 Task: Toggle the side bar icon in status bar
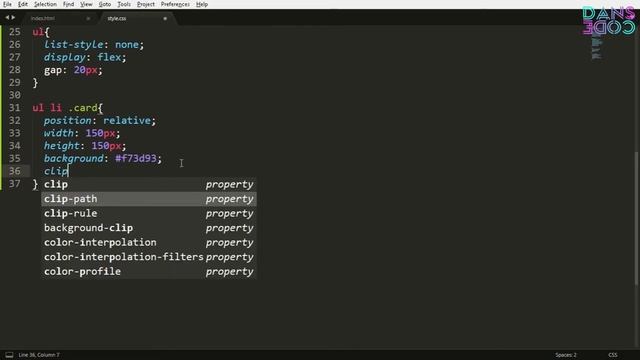9,355
